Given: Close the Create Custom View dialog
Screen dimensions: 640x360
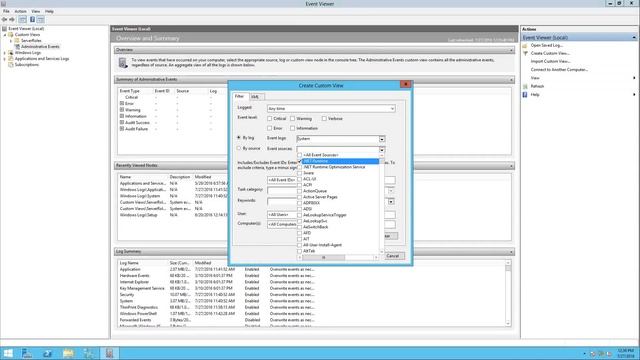Looking at the screenshot, I should tap(405, 84).
